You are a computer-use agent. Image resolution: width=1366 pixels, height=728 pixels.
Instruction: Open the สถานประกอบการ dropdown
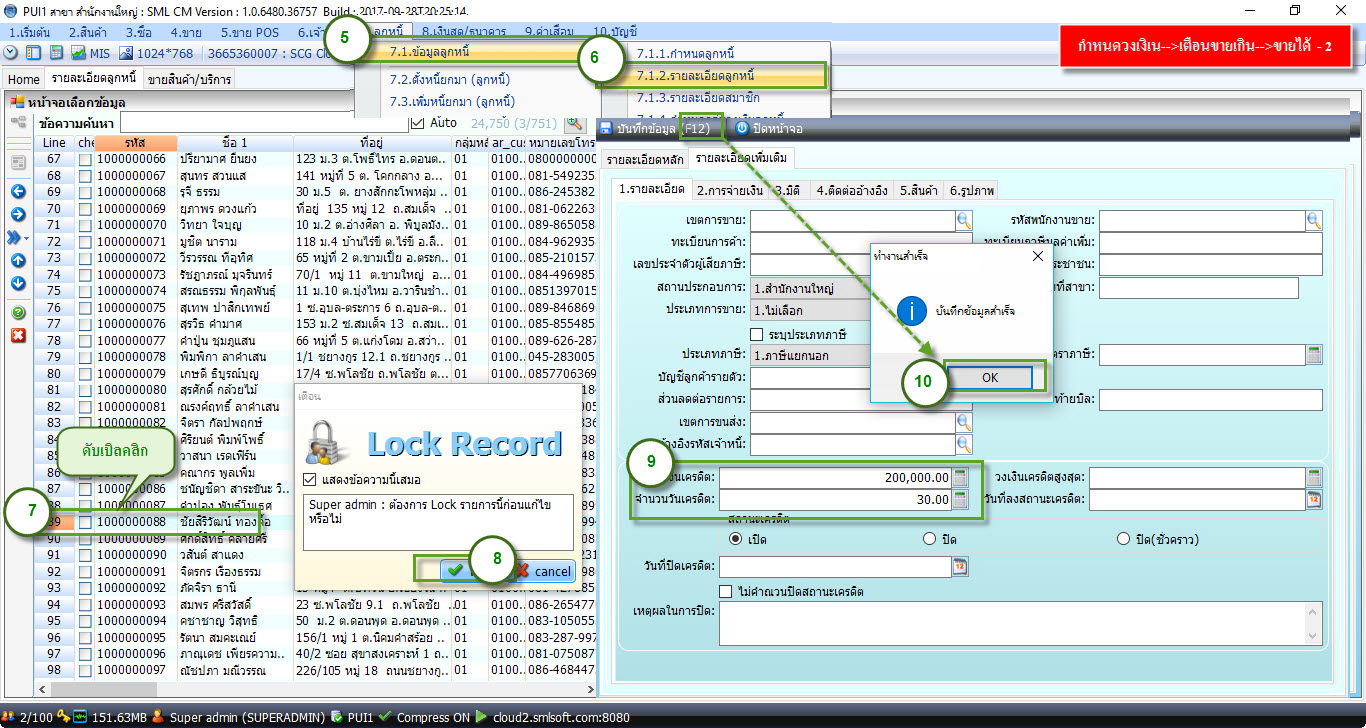point(810,288)
